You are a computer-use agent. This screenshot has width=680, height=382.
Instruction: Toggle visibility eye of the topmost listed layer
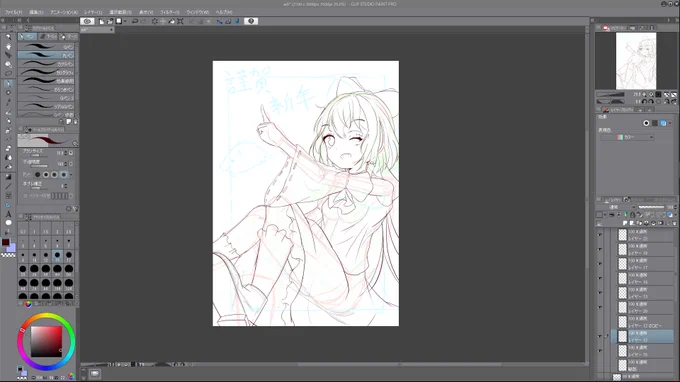click(x=600, y=235)
